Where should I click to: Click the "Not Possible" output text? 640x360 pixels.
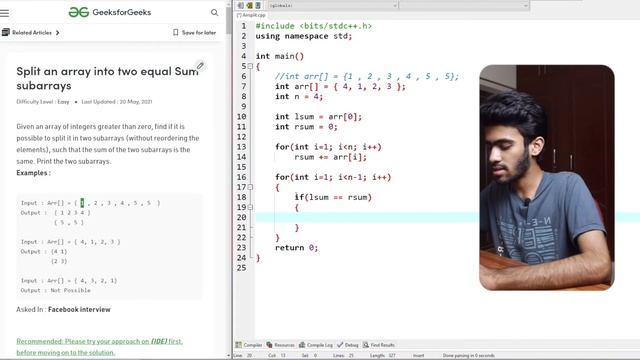71,291
